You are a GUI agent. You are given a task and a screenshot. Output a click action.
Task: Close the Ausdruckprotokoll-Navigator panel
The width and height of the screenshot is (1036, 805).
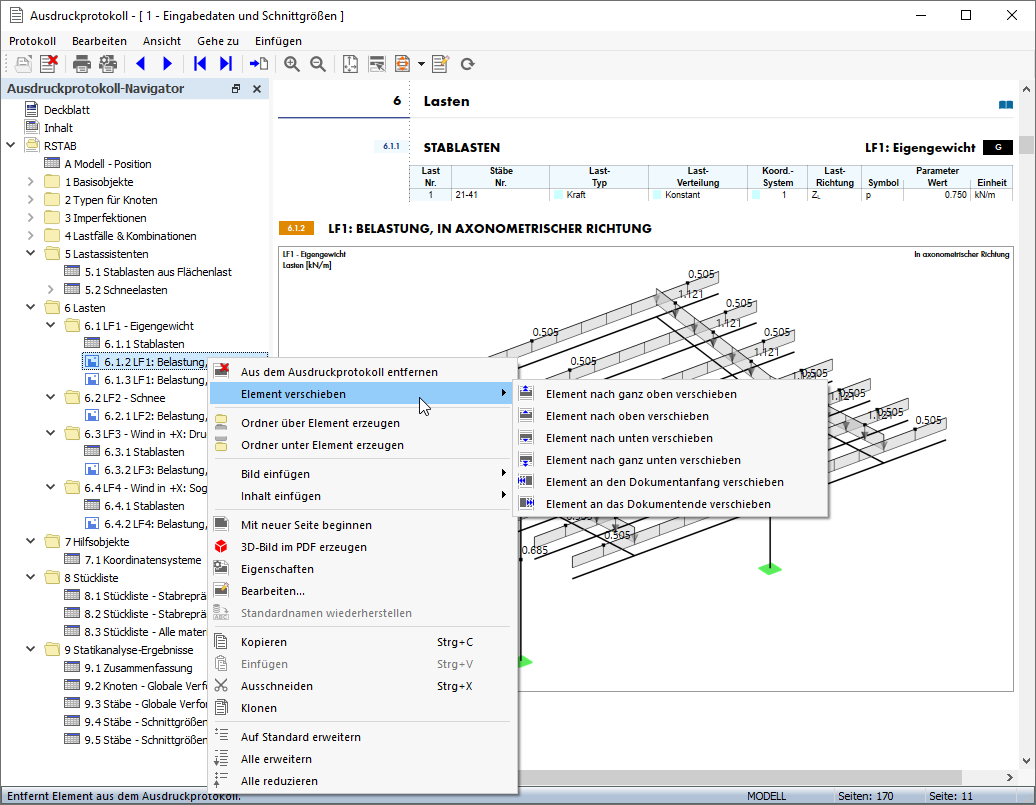(257, 89)
